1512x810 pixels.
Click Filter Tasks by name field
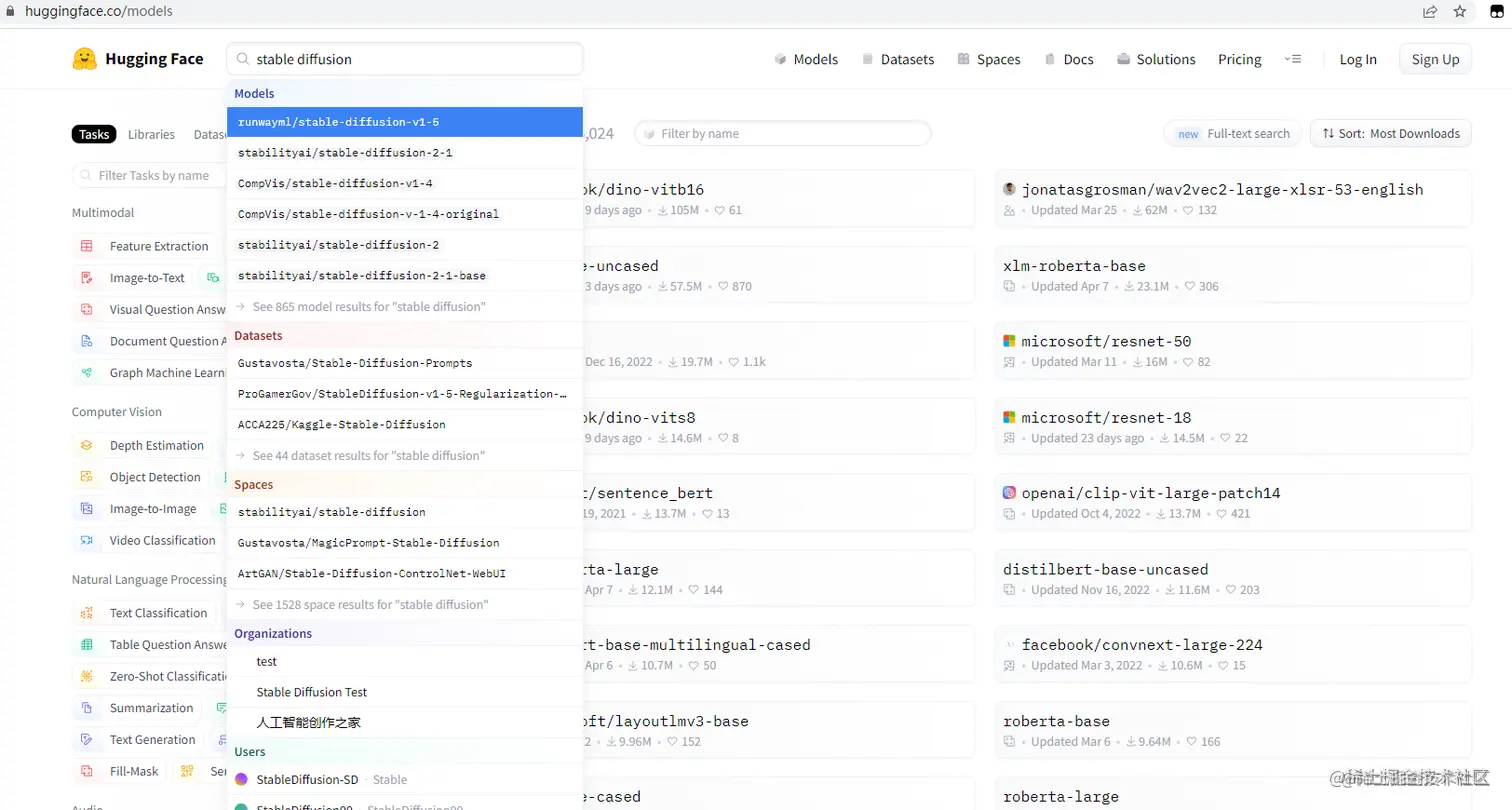150,175
